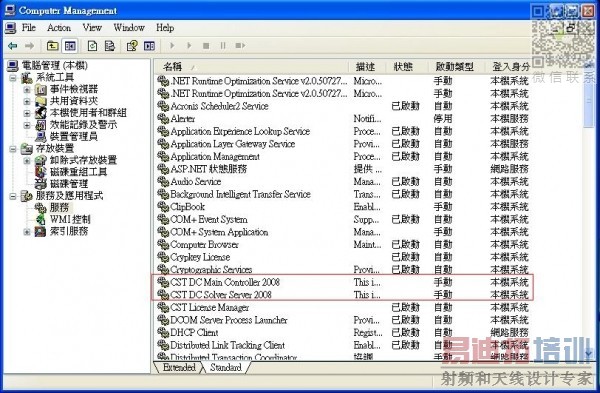This screenshot has width=600, height=393.
Task: Expand the 索引服務 tree node
Action: [x=27, y=232]
